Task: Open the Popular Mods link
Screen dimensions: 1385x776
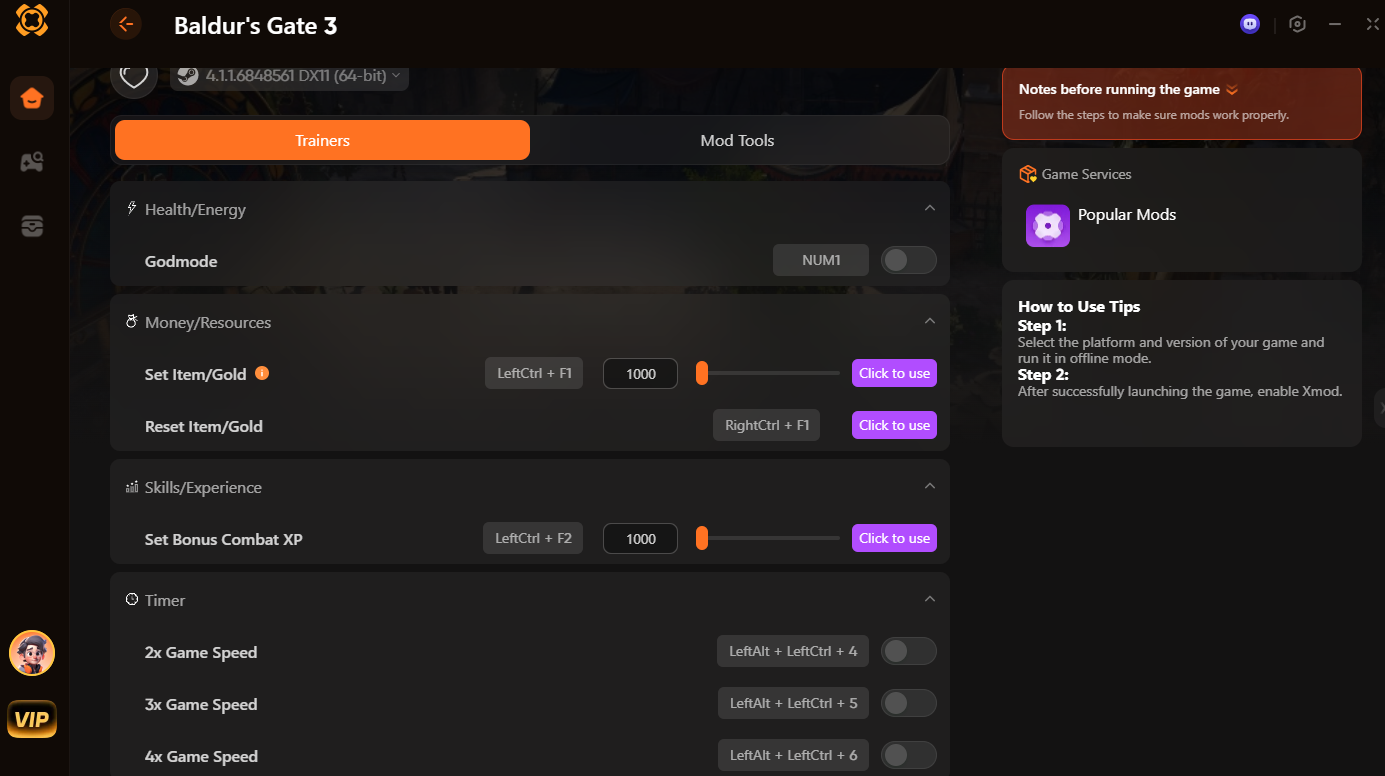Action: 1127,214
